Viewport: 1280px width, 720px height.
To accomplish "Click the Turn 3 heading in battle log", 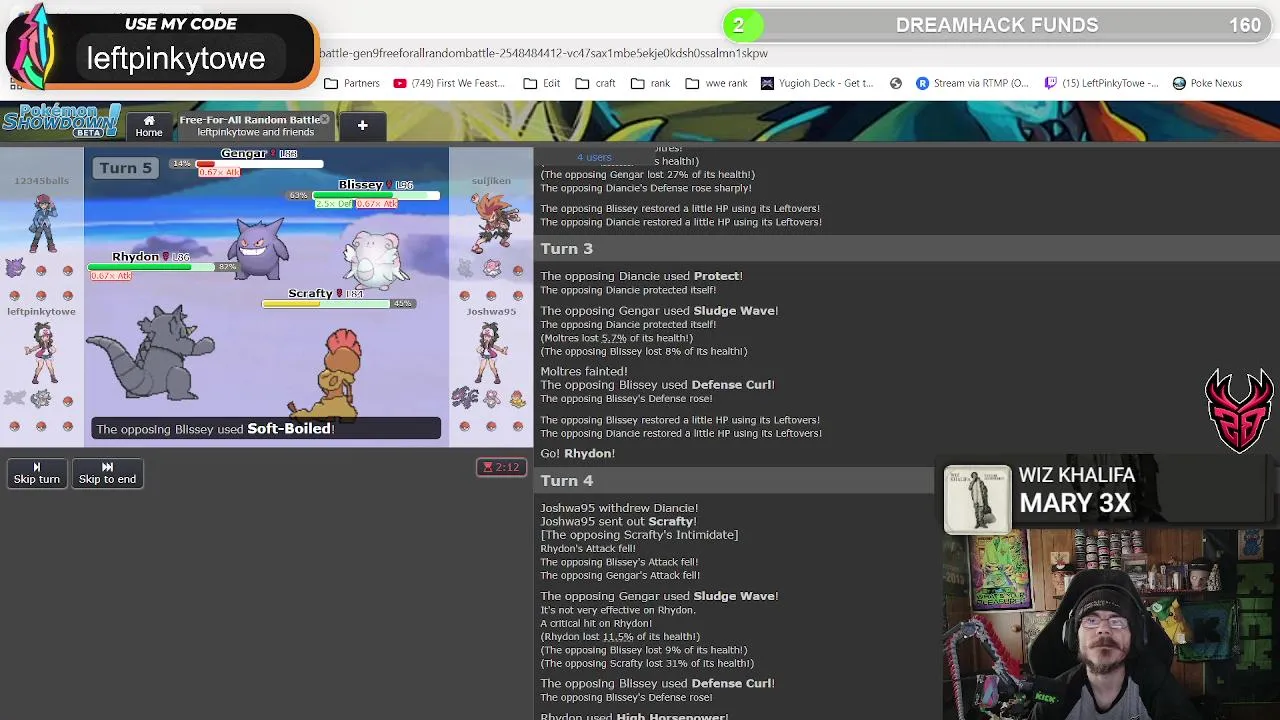I will pos(567,248).
